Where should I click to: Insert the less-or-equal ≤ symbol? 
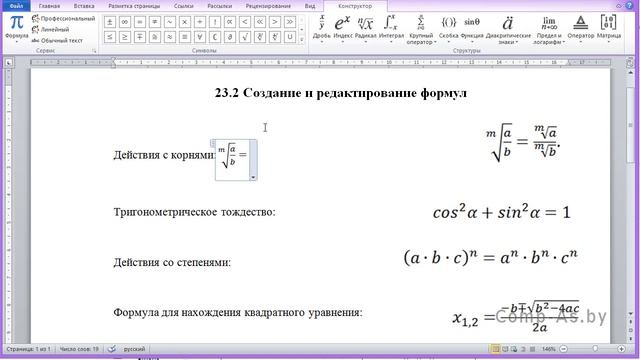point(109,37)
